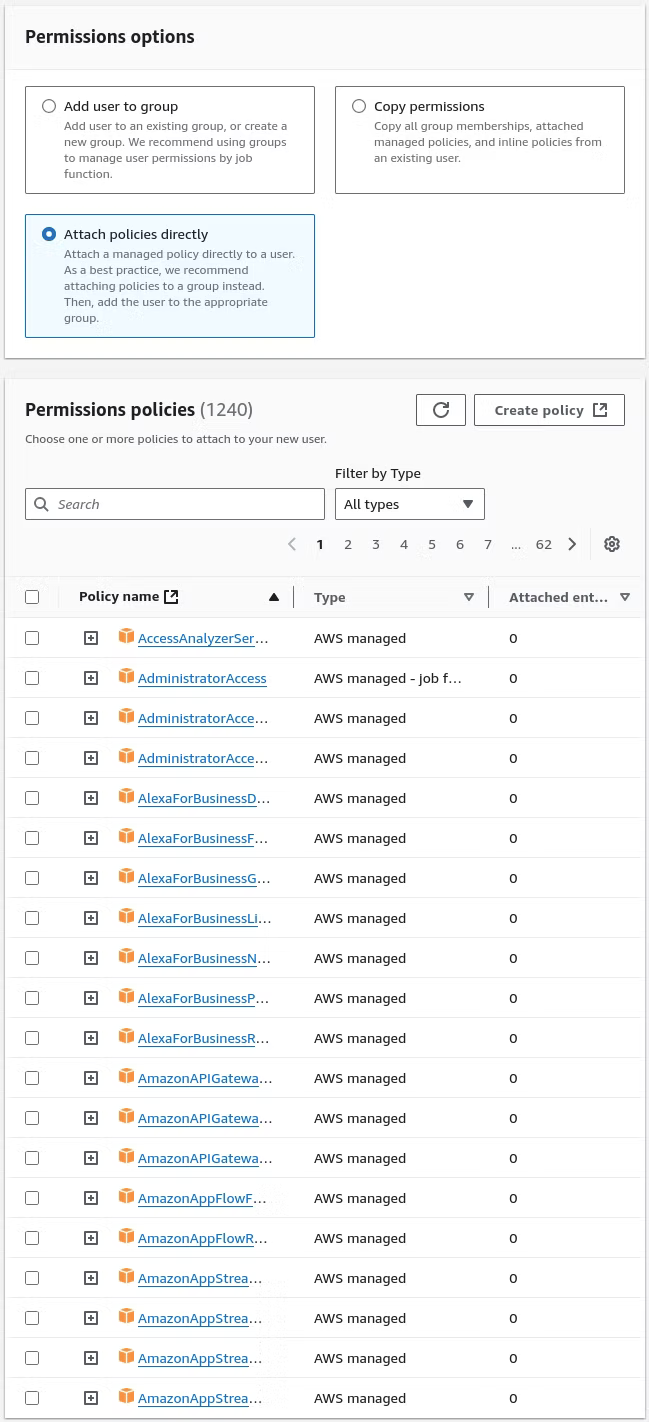Viewport: 649px width, 1422px height.
Task: Expand AlexaForBusinessF... policy details
Action: pyautogui.click(x=91, y=838)
